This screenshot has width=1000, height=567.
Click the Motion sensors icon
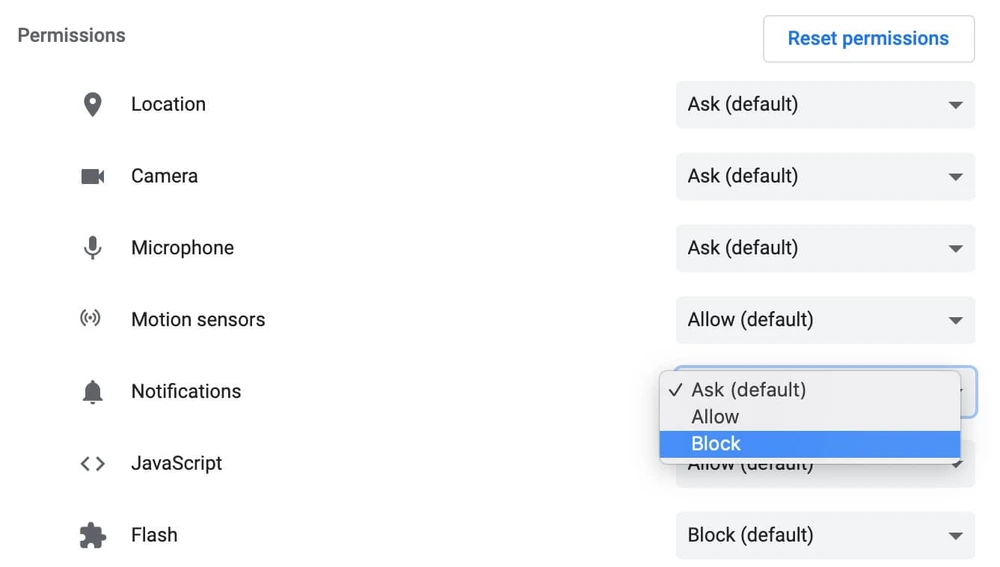tap(92, 320)
